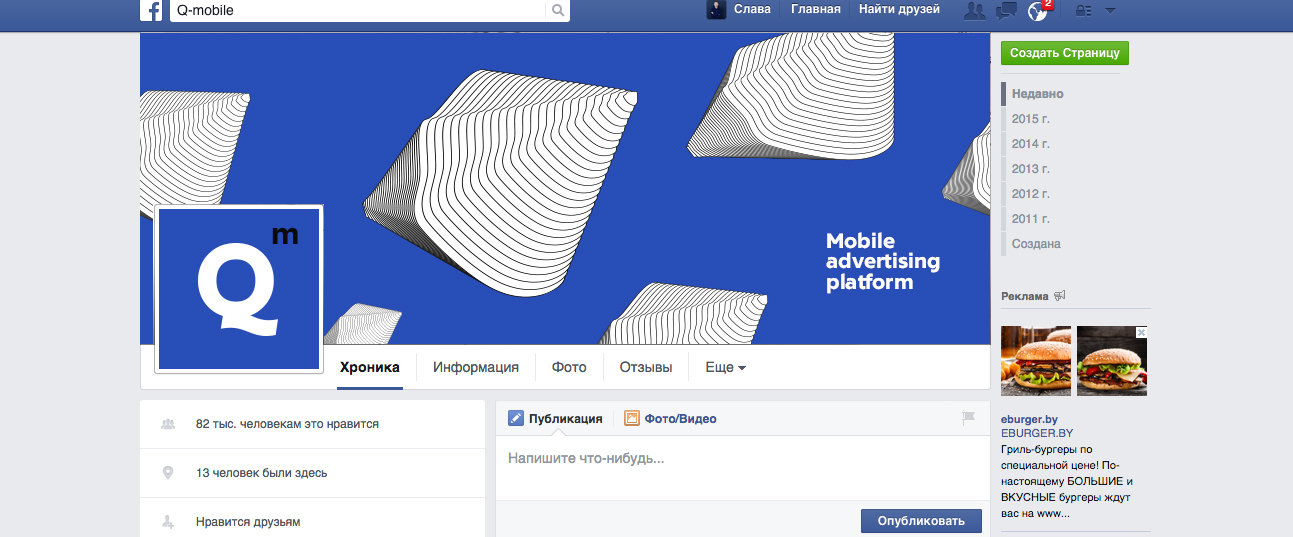Viewport: 1293px width, 537px height.
Task: Open the privacy shortcuts lock icon
Action: point(1083,10)
